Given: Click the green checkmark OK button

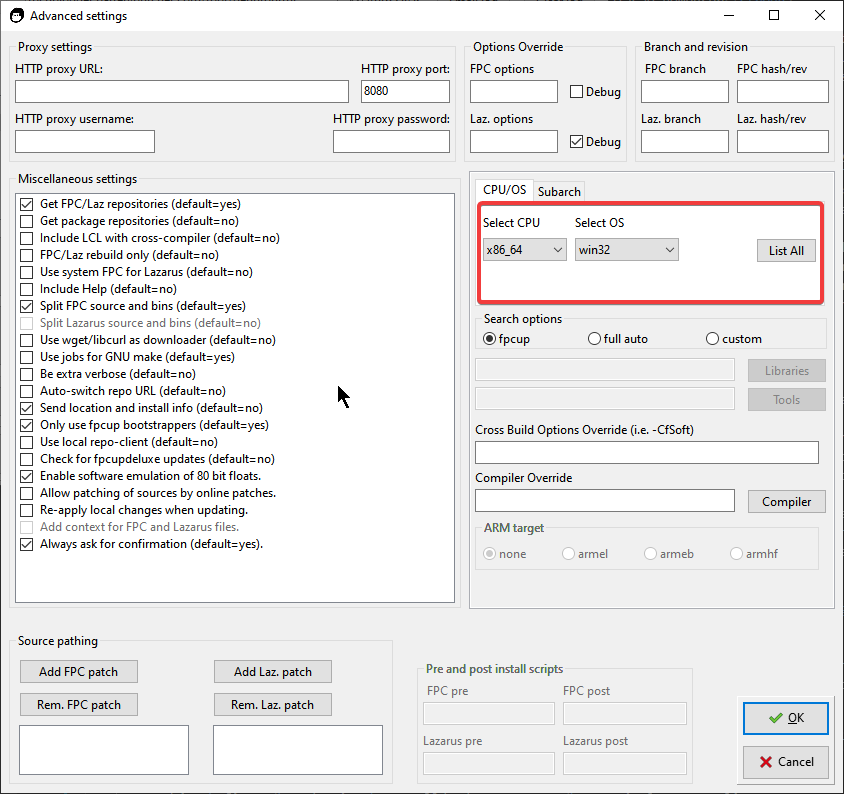Looking at the screenshot, I should 785,718.
